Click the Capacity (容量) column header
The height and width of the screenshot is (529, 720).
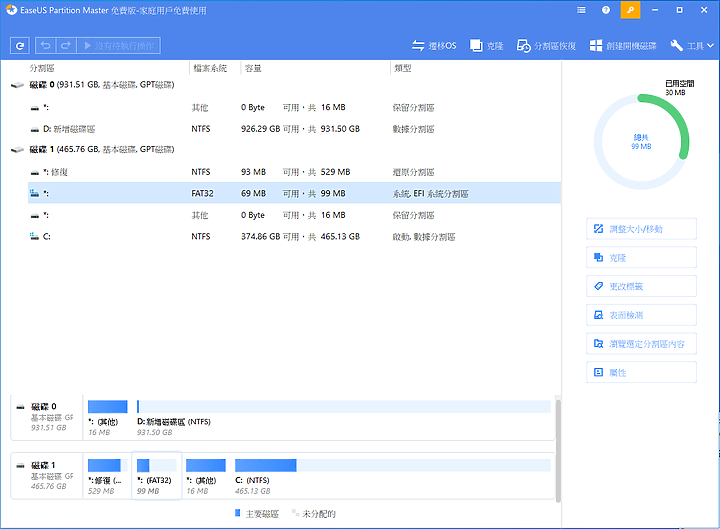tap(253, 68)
